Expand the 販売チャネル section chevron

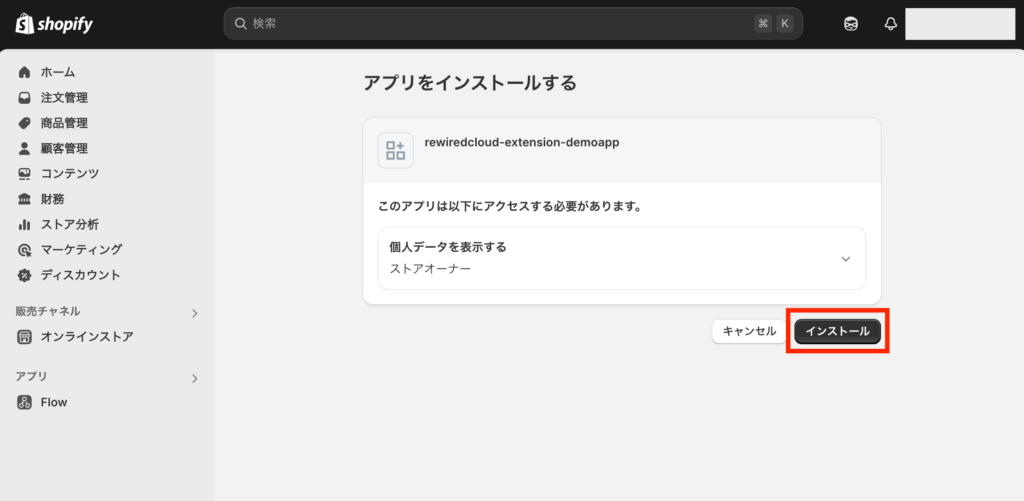pyautogui.click(x=194, y=314)
